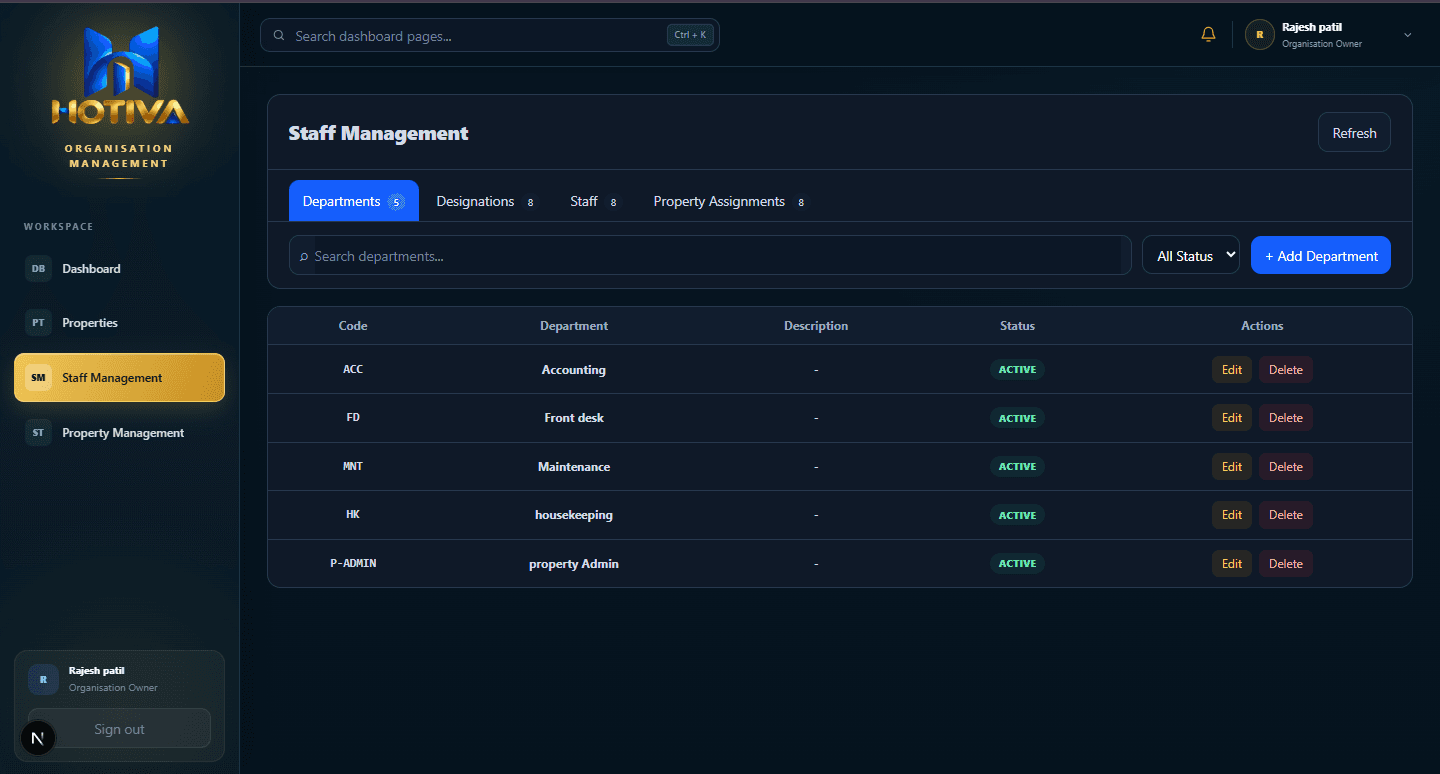
Task: Delete the housekeeping department
Action: [x=1286, y=515]
